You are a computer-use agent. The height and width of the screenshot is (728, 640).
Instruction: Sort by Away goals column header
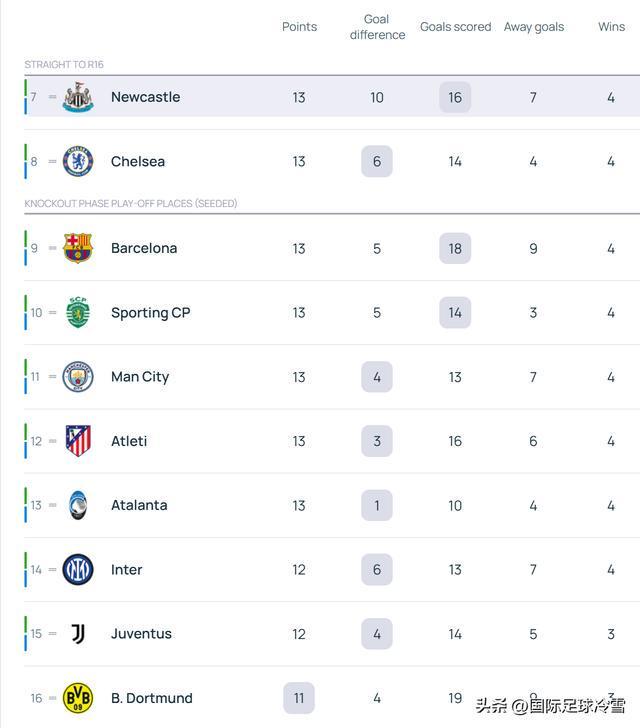[533, 27]
